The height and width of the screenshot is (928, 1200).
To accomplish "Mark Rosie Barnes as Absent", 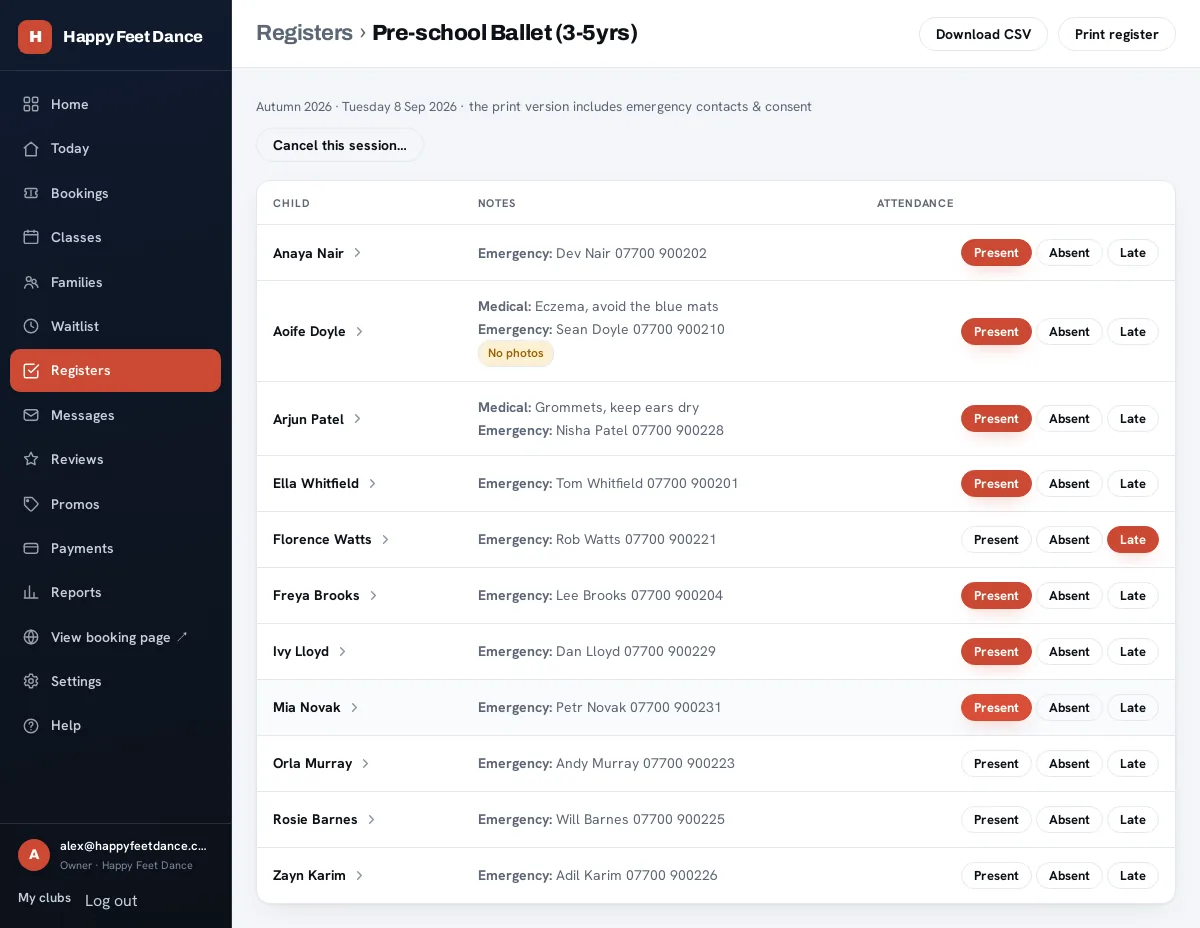I will click(x=1069, y=820).
